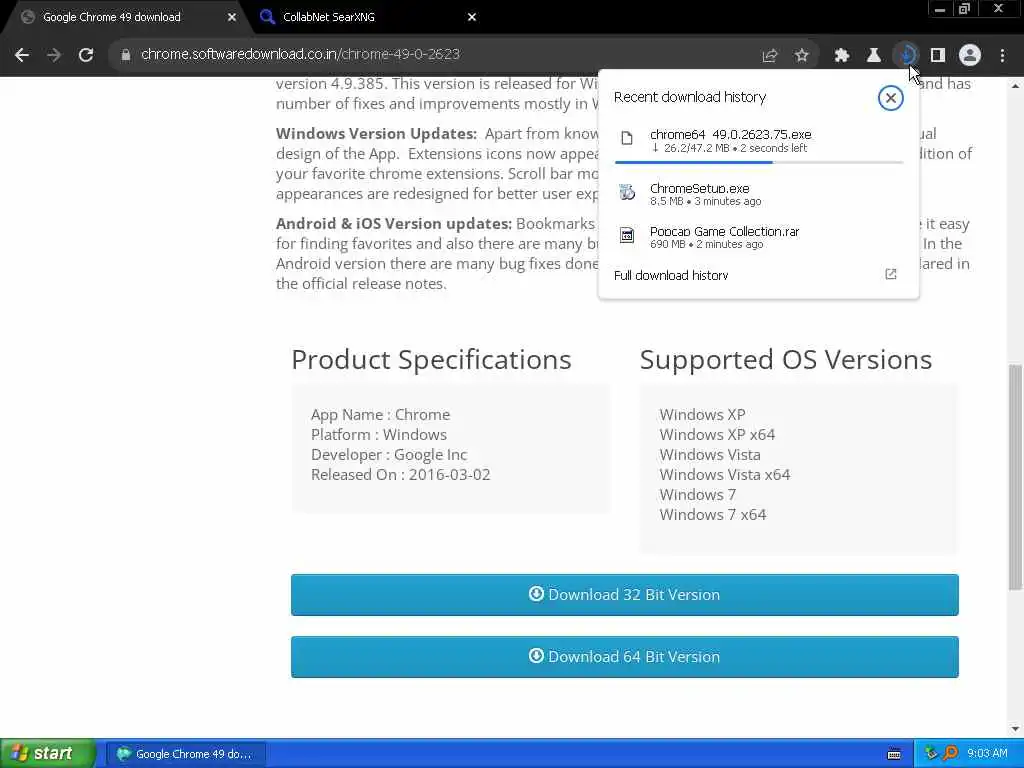
Task: Click the 'Developer : Google Inc' line
Action: point(389,455)
